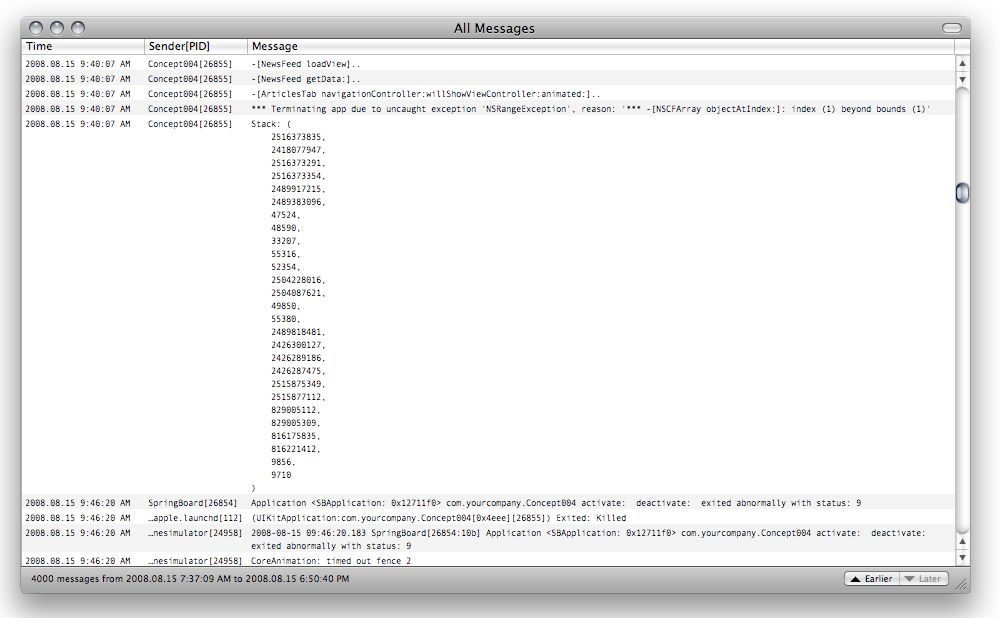Select the NSRangeException terminating app message

[x=590, y=109]
